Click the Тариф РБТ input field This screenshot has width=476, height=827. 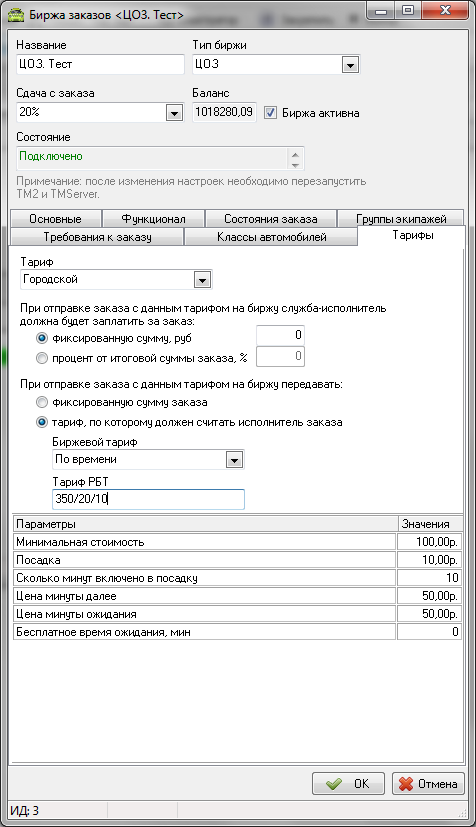tap(148, 499)
